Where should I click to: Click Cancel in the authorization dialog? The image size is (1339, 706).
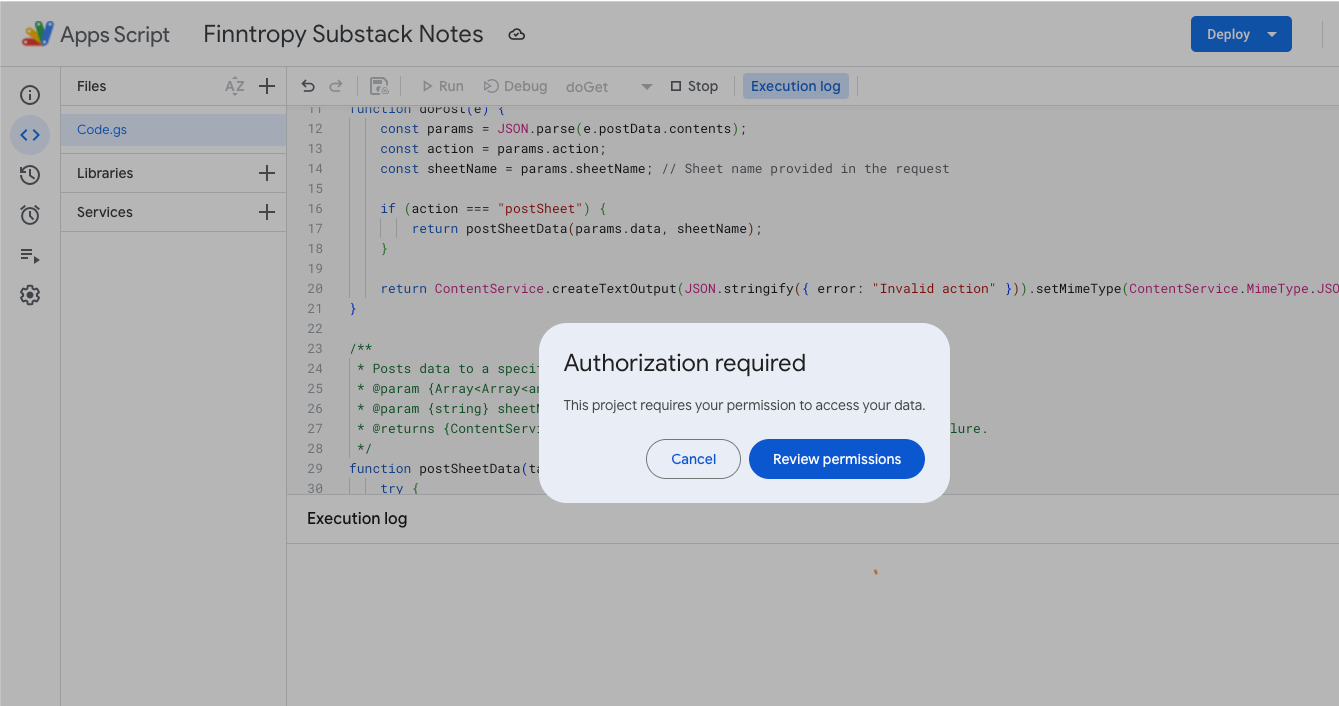point(693,459)
